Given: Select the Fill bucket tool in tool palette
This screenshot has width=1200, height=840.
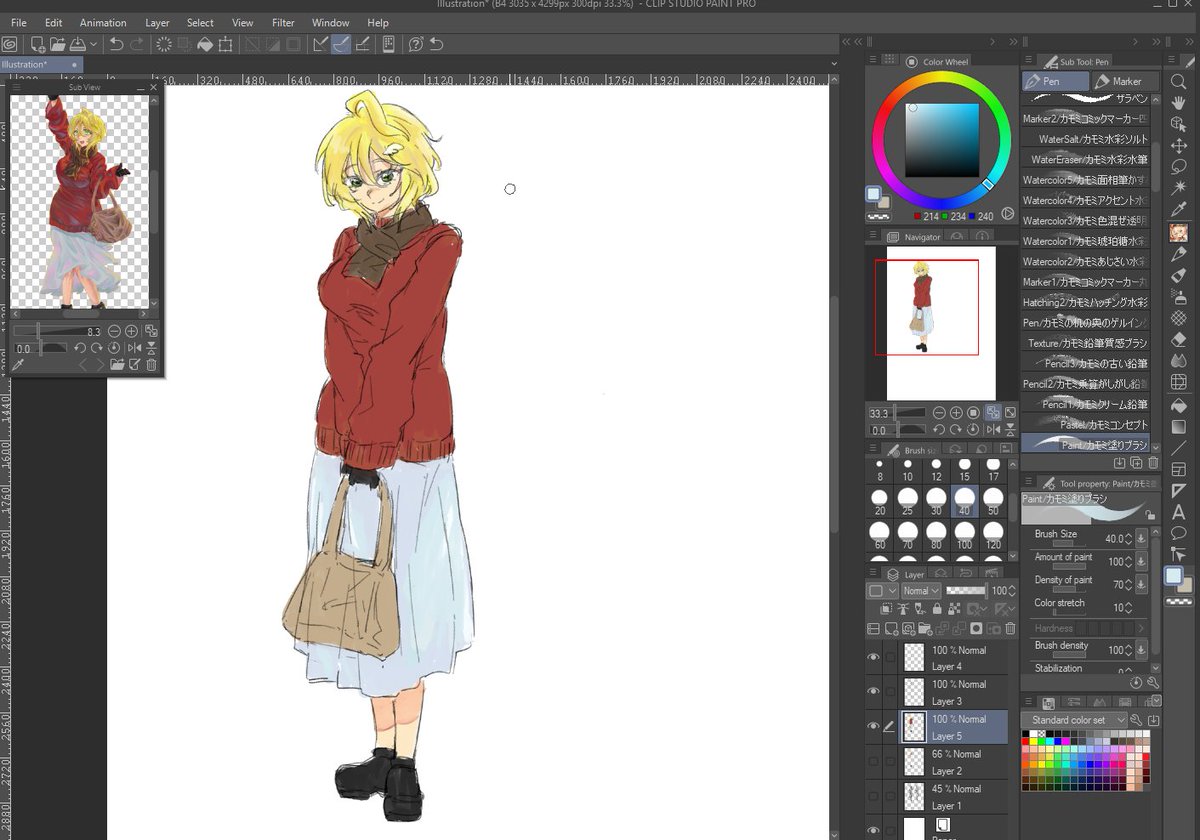Looking at the screenshot, I should point(1179,405).
